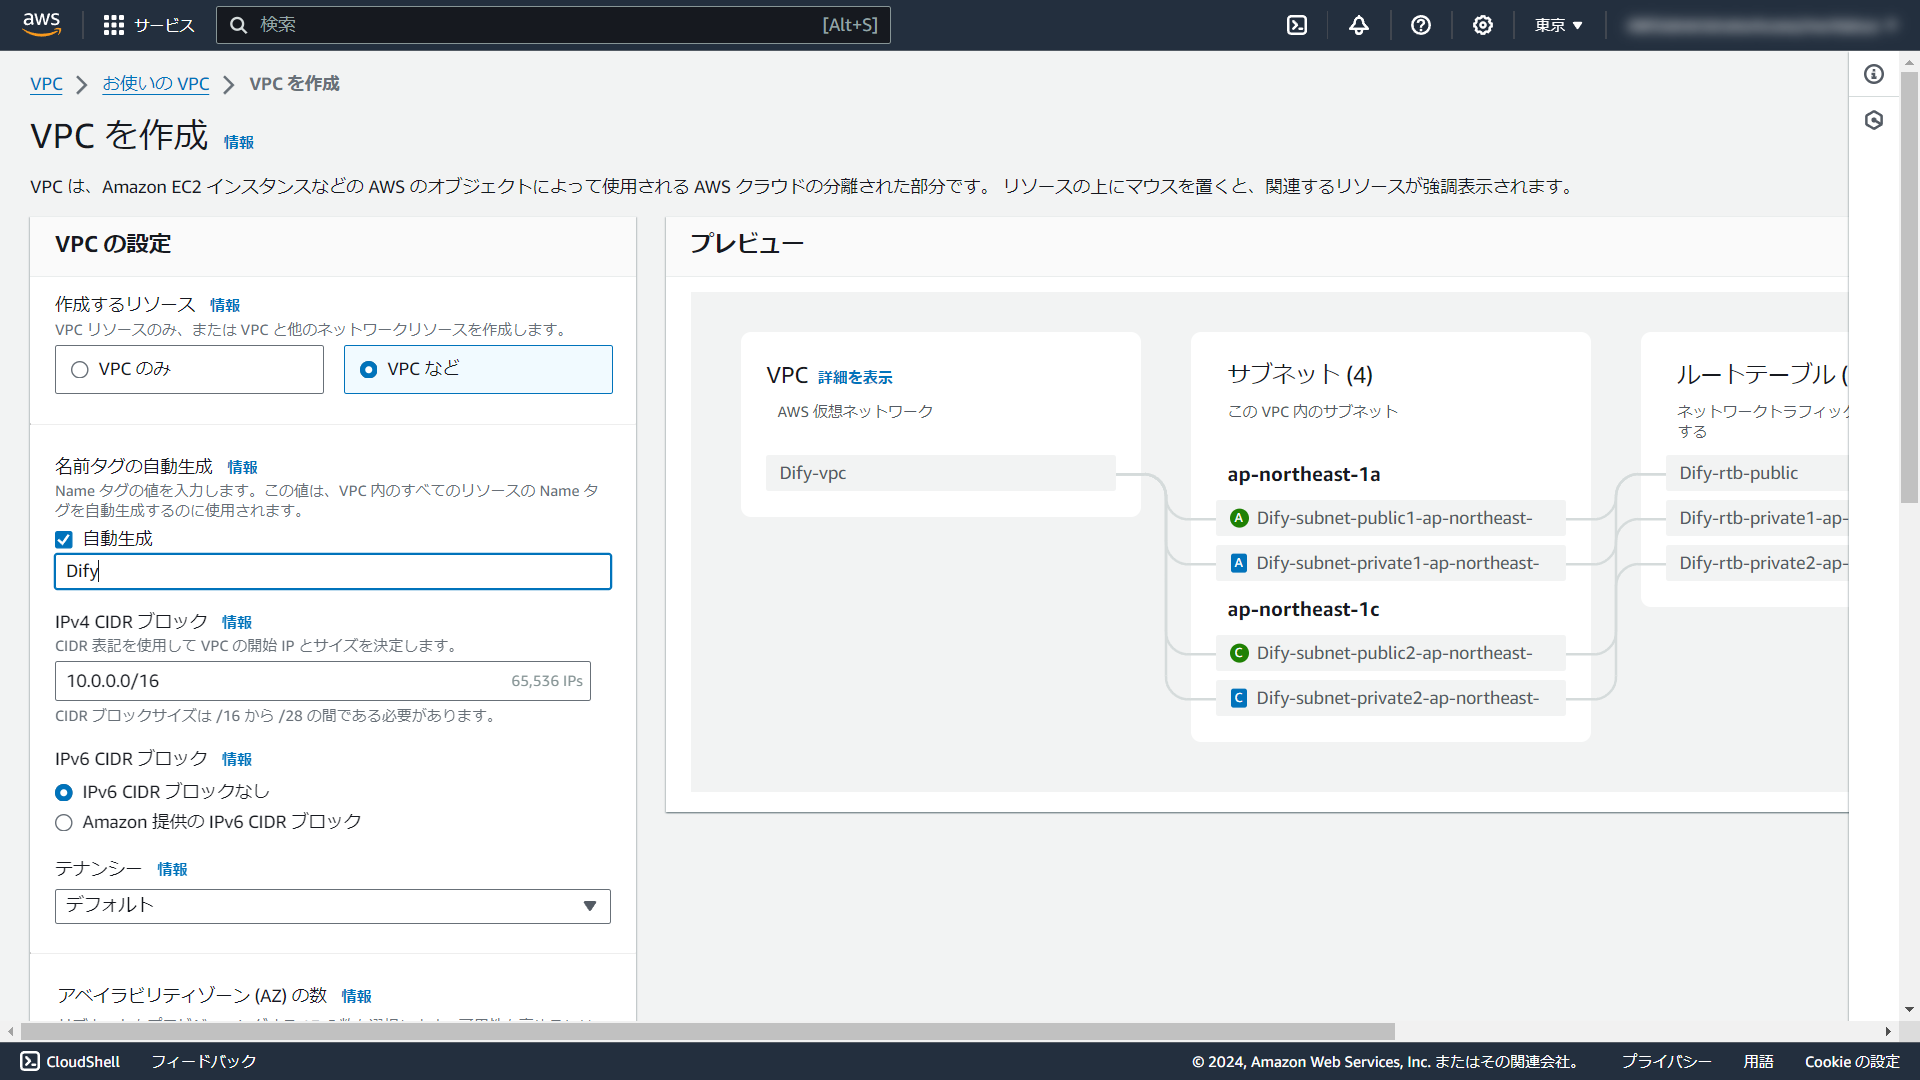The image size is (1920, 1080).
Task: Uncheck the 自動生成 checkbox
Action: [64, 539]
